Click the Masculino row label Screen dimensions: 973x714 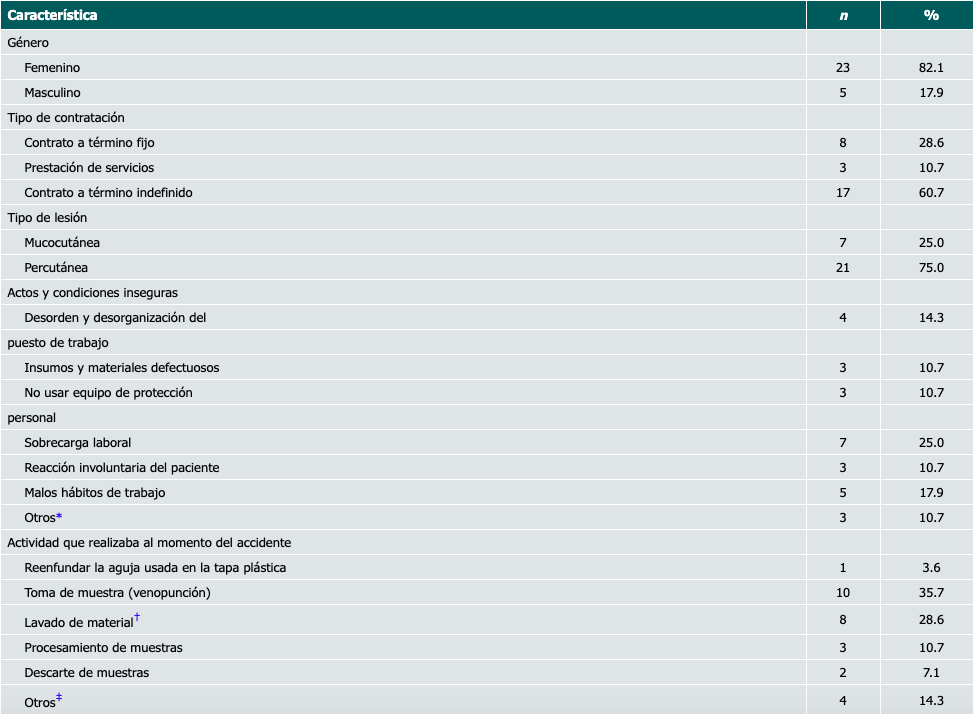point(52,93)
